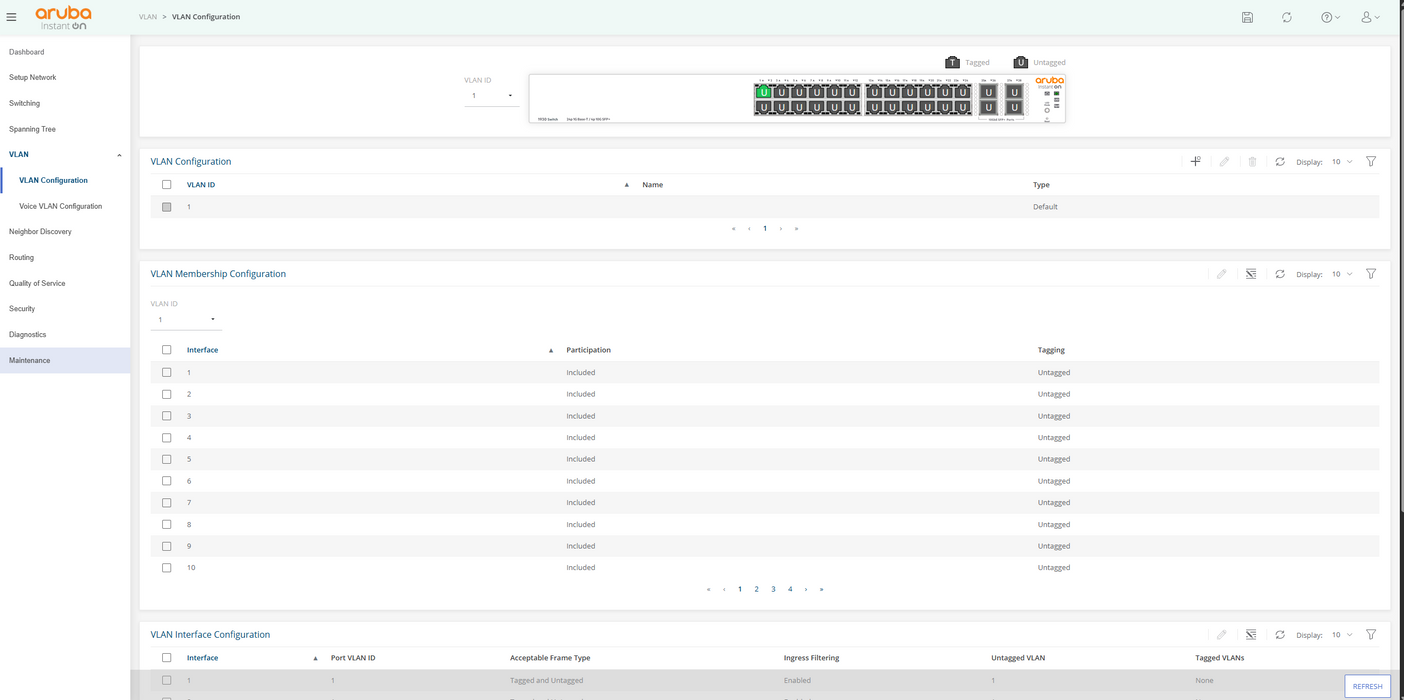The height and width of the screenshot is (700, 1404).
Task: Click the edit-all icon in VLAN Interface Configuration
Action: pyautogui.click(x=1251, y=634)
